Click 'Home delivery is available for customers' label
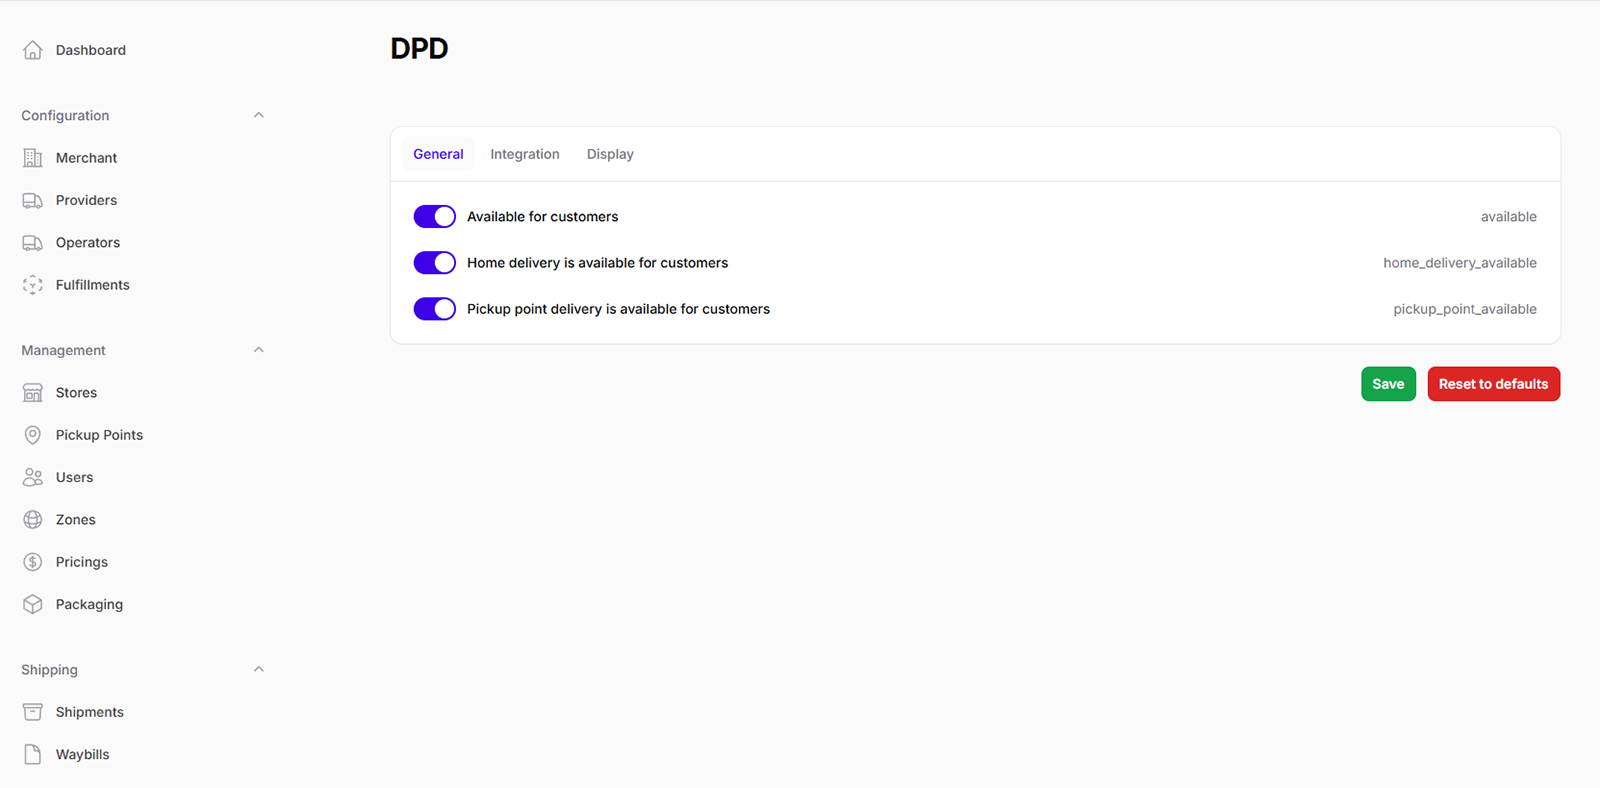This screenshot has height=788, width=1600. pos(597,263)
